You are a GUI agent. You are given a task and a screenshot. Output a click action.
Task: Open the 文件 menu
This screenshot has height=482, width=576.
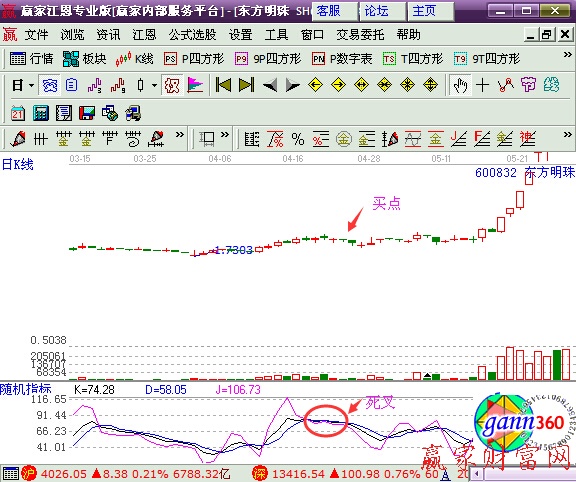[36, 35]
